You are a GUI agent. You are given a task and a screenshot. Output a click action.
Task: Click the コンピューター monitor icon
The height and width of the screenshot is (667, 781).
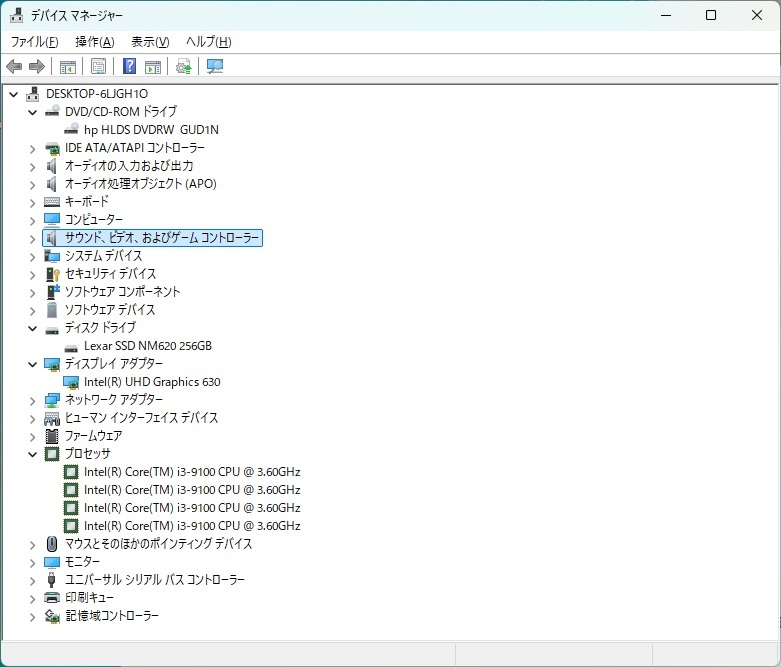(52, 219)
